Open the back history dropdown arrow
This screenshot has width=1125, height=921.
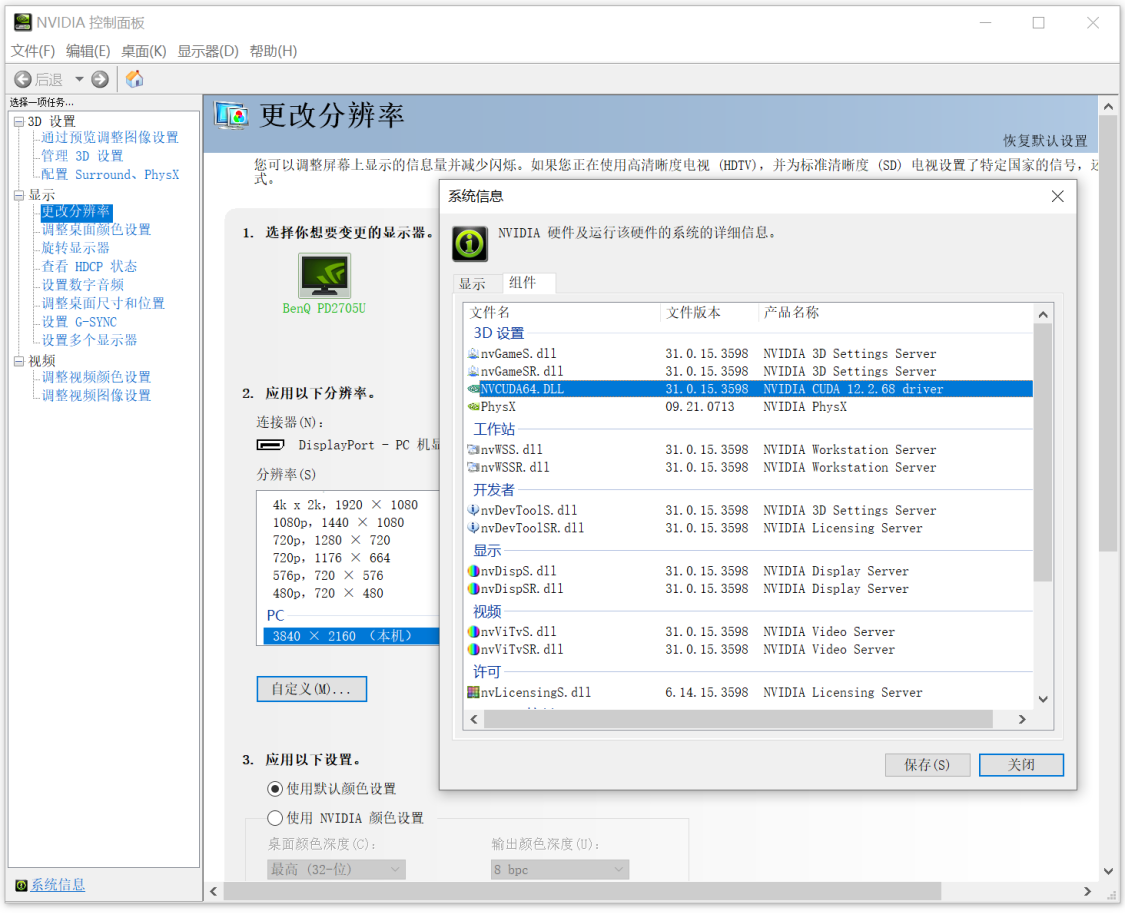click(79, 79)
